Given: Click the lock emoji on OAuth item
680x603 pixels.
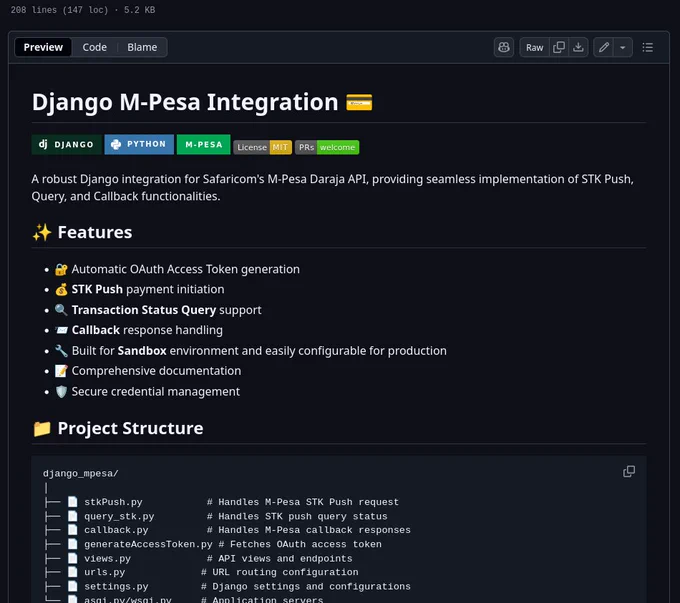Looking at the screenshot, I should tap(61, 269).
